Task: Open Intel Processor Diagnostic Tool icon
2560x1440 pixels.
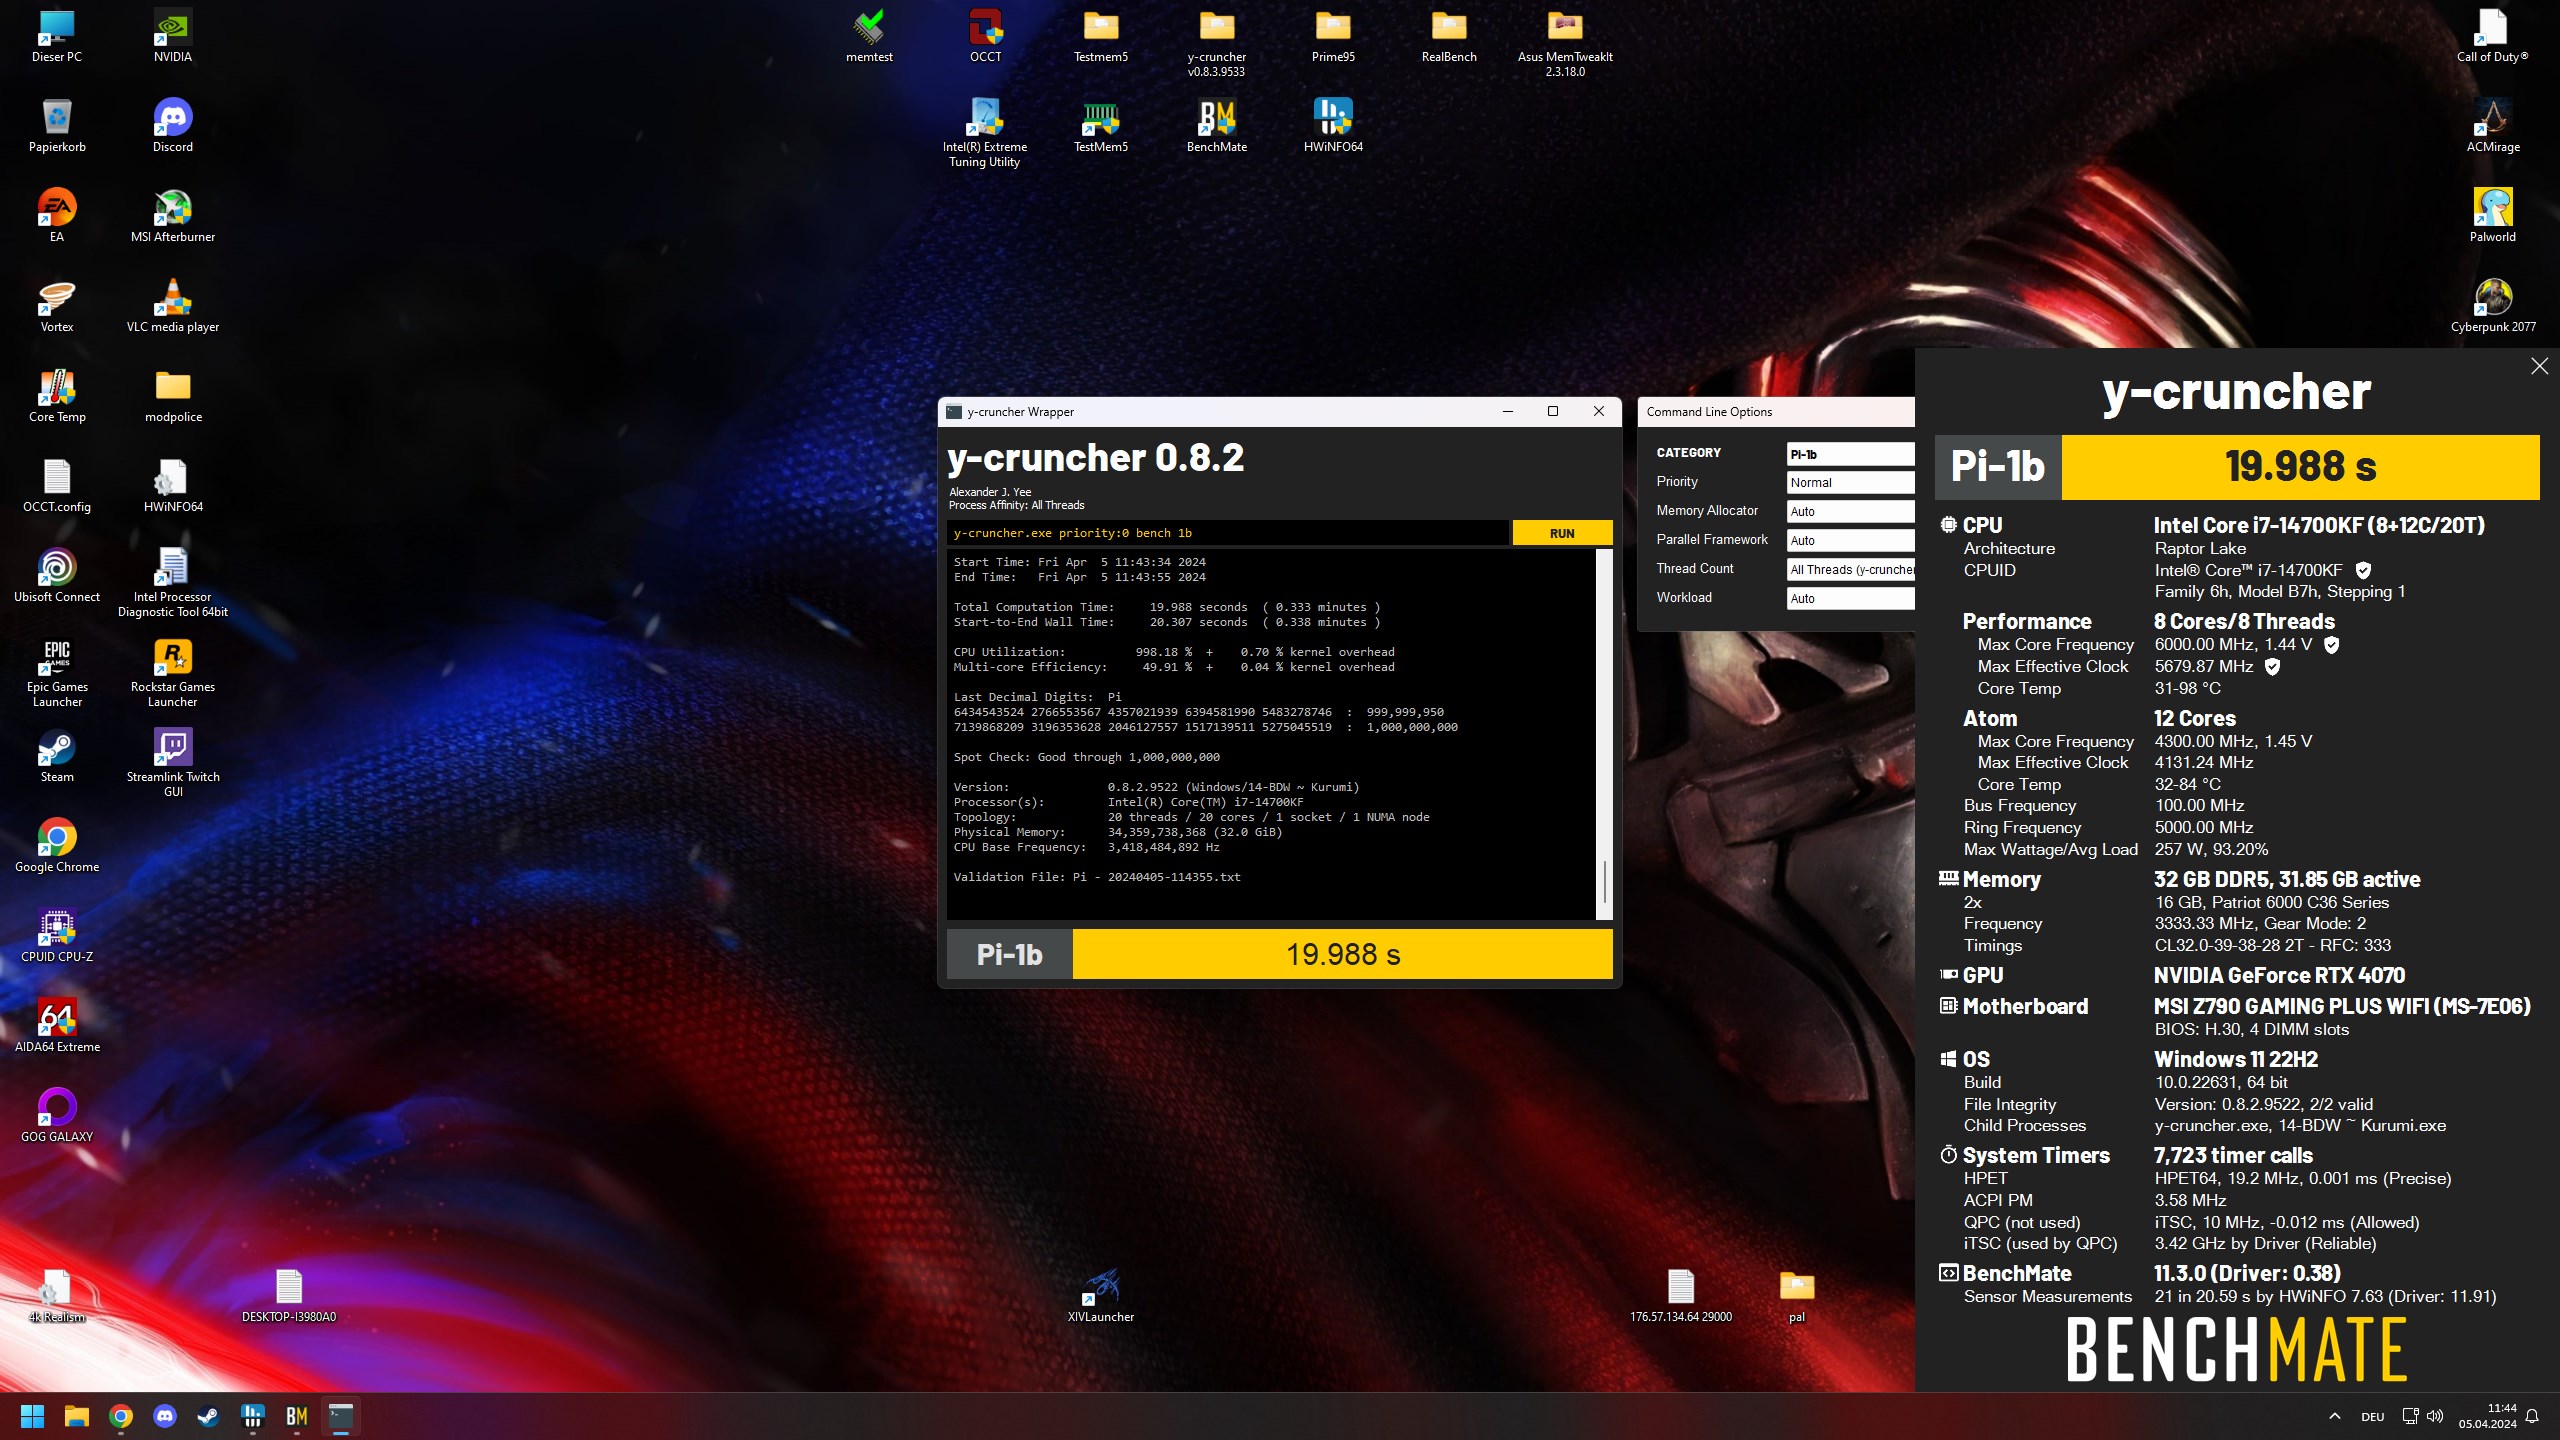Action: point(173,583)
